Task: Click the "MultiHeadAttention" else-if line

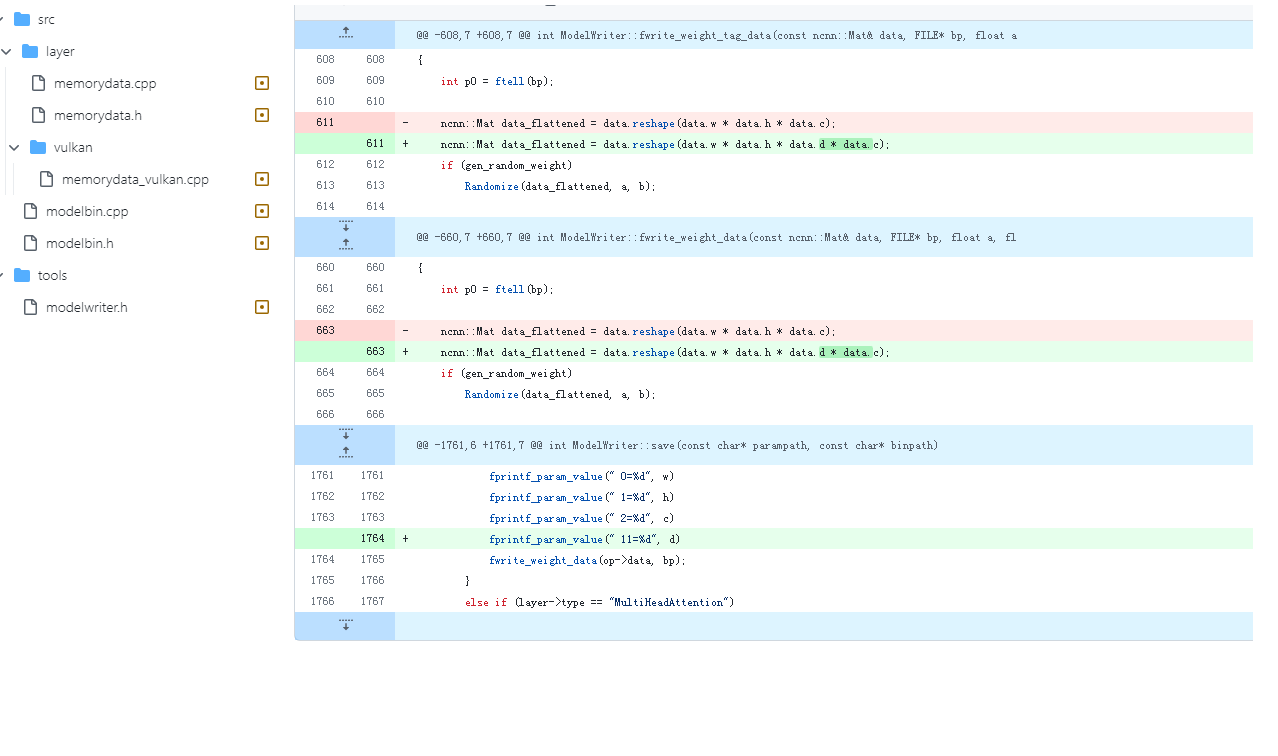Action: 600,602
